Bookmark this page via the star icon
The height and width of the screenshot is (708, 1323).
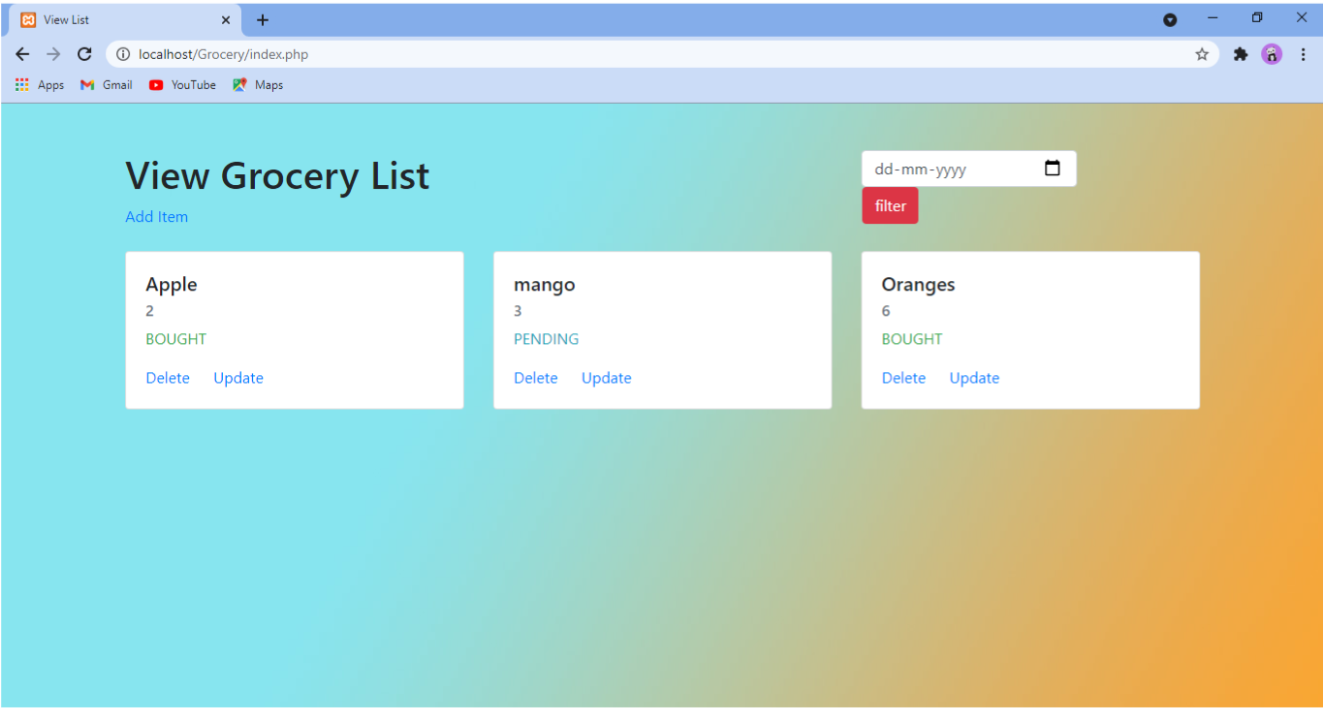1201,54
